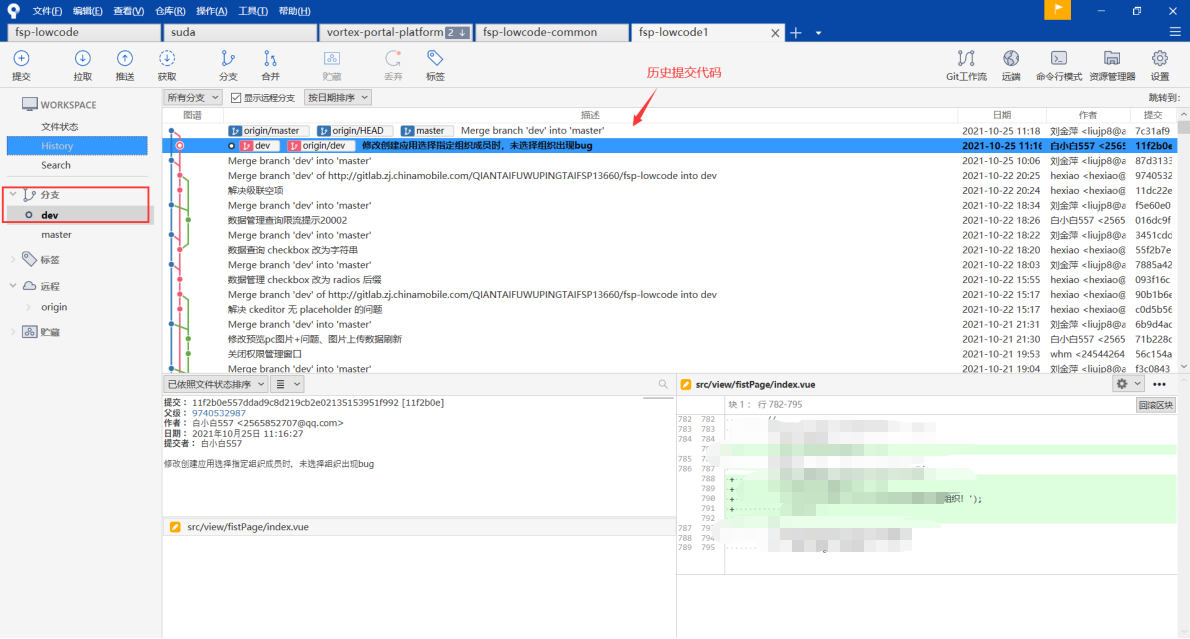1190x639 pixels.
Task: Expand the origin remote node
Action: 29,307
